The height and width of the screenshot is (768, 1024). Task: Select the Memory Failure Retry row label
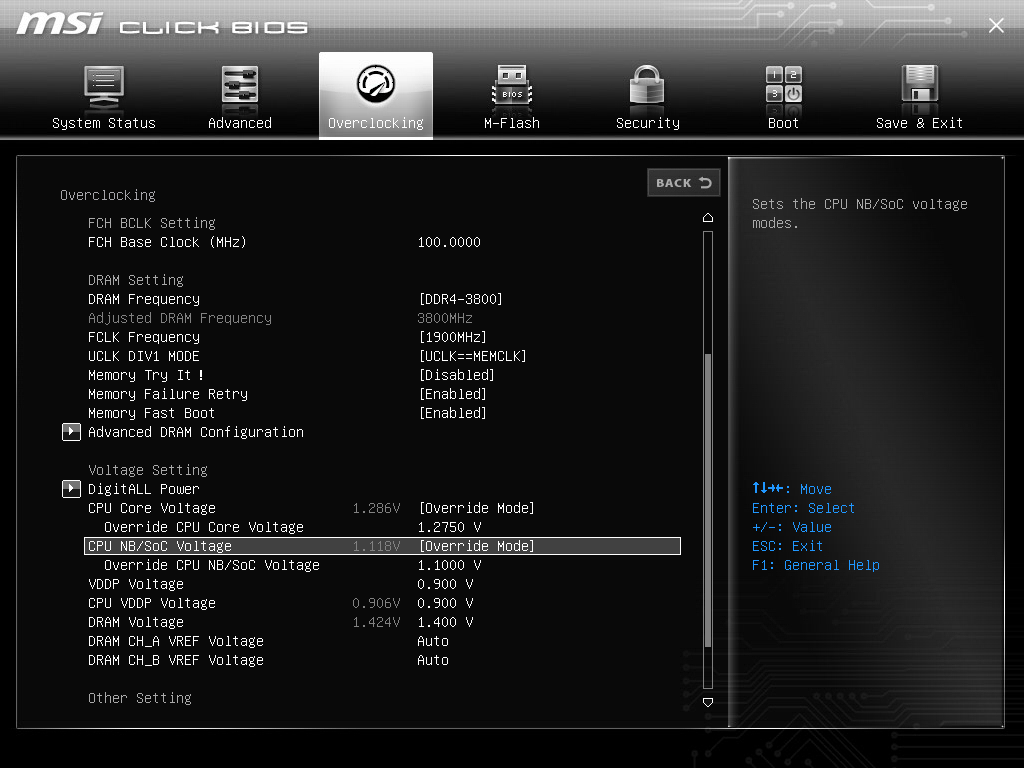(168, 394)
